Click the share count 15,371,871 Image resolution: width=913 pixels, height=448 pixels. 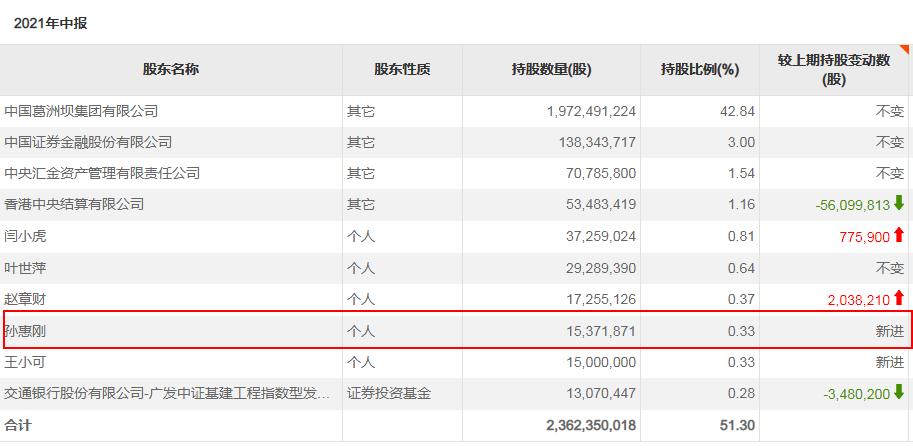pyautogui.click(x=602, y=331)
